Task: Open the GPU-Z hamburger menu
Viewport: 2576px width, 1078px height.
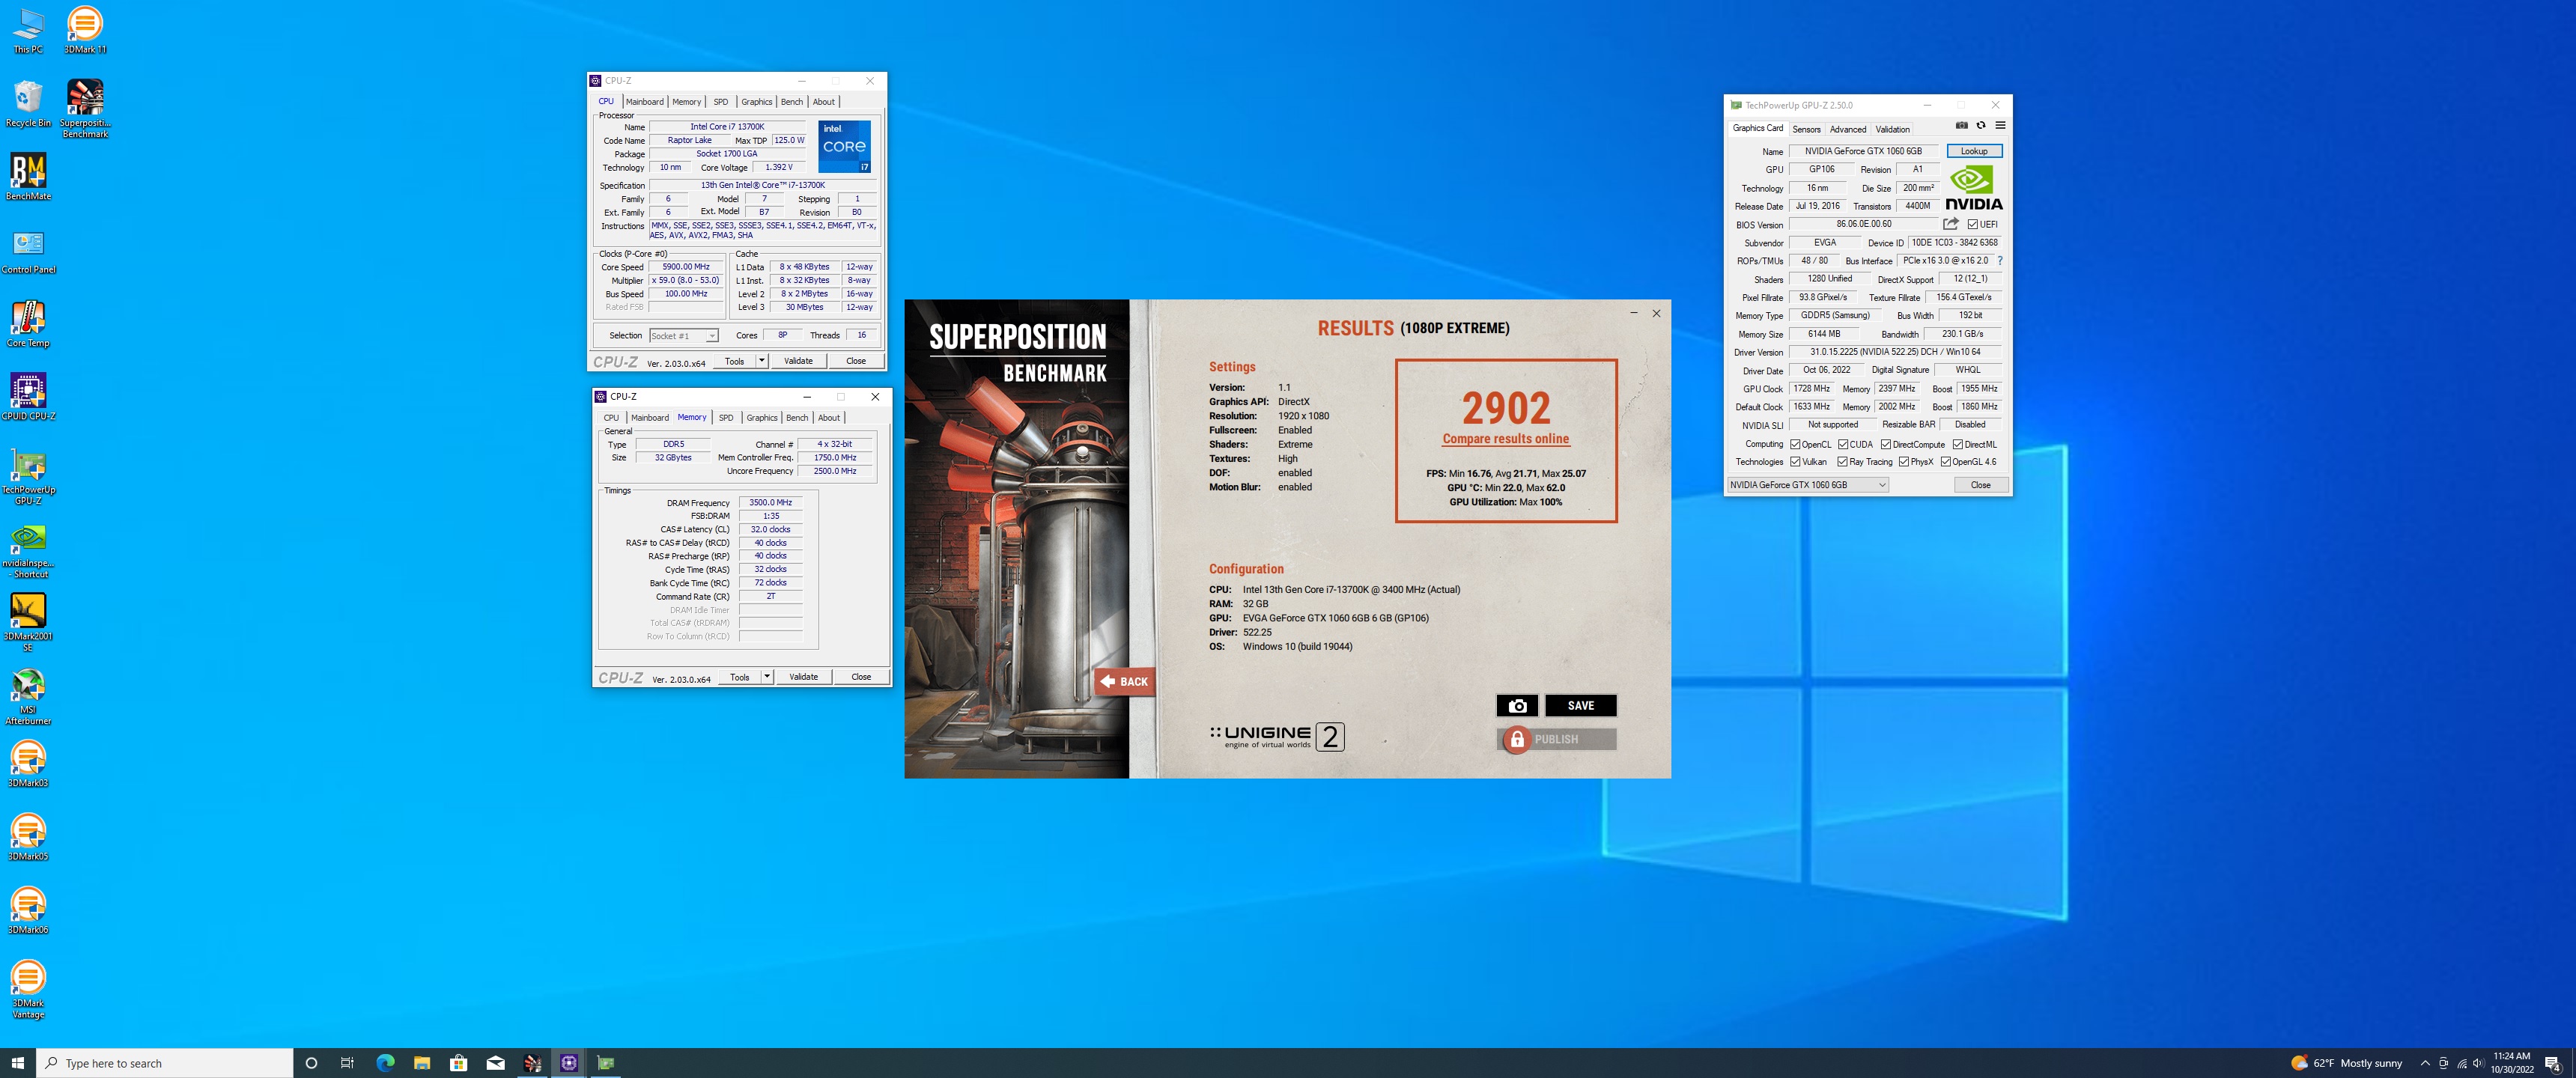Action: [x=2000, y=126]
